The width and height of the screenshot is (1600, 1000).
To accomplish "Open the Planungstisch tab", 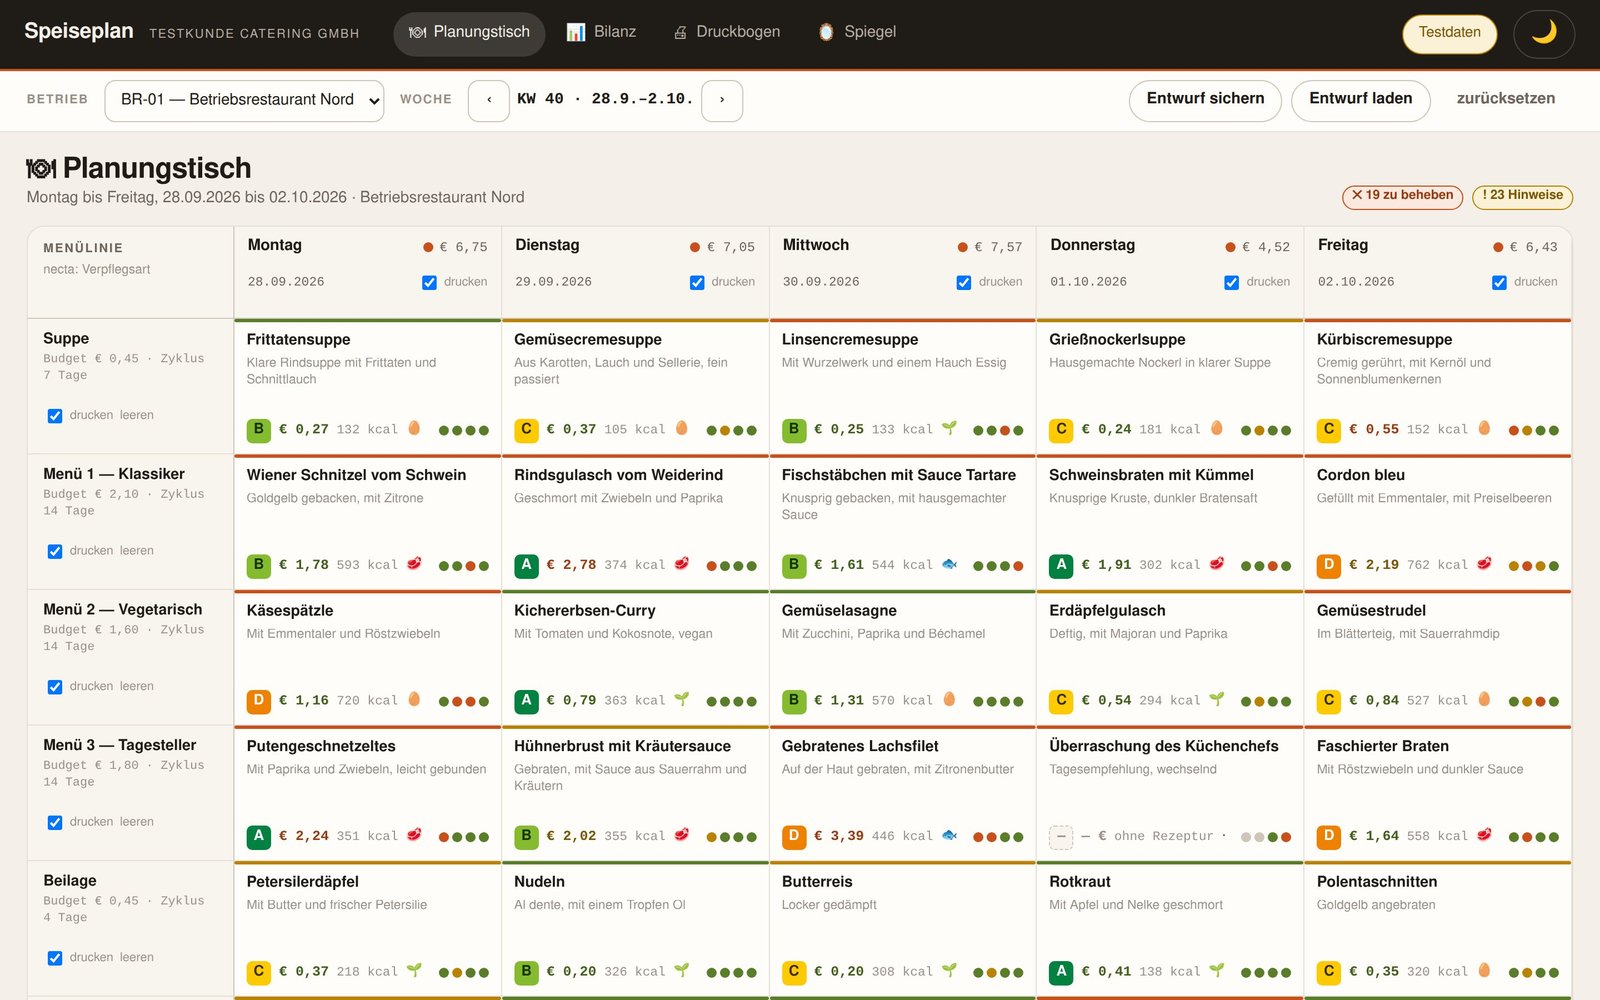I will click(x=469, y=33).
